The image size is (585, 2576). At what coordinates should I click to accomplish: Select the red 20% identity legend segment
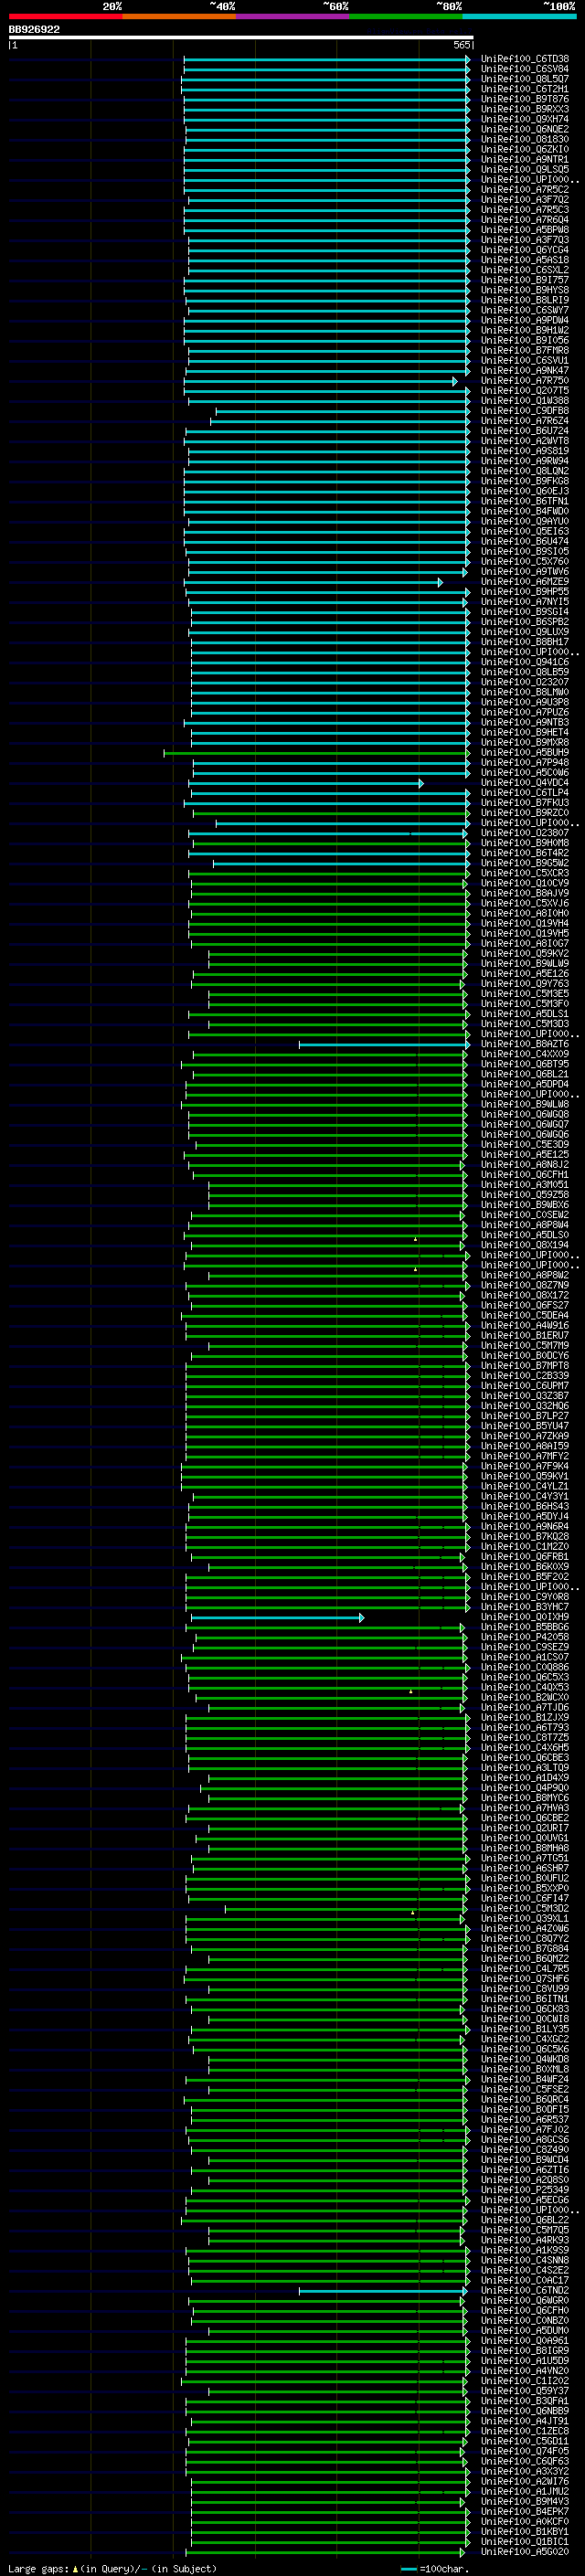(65, 16)
